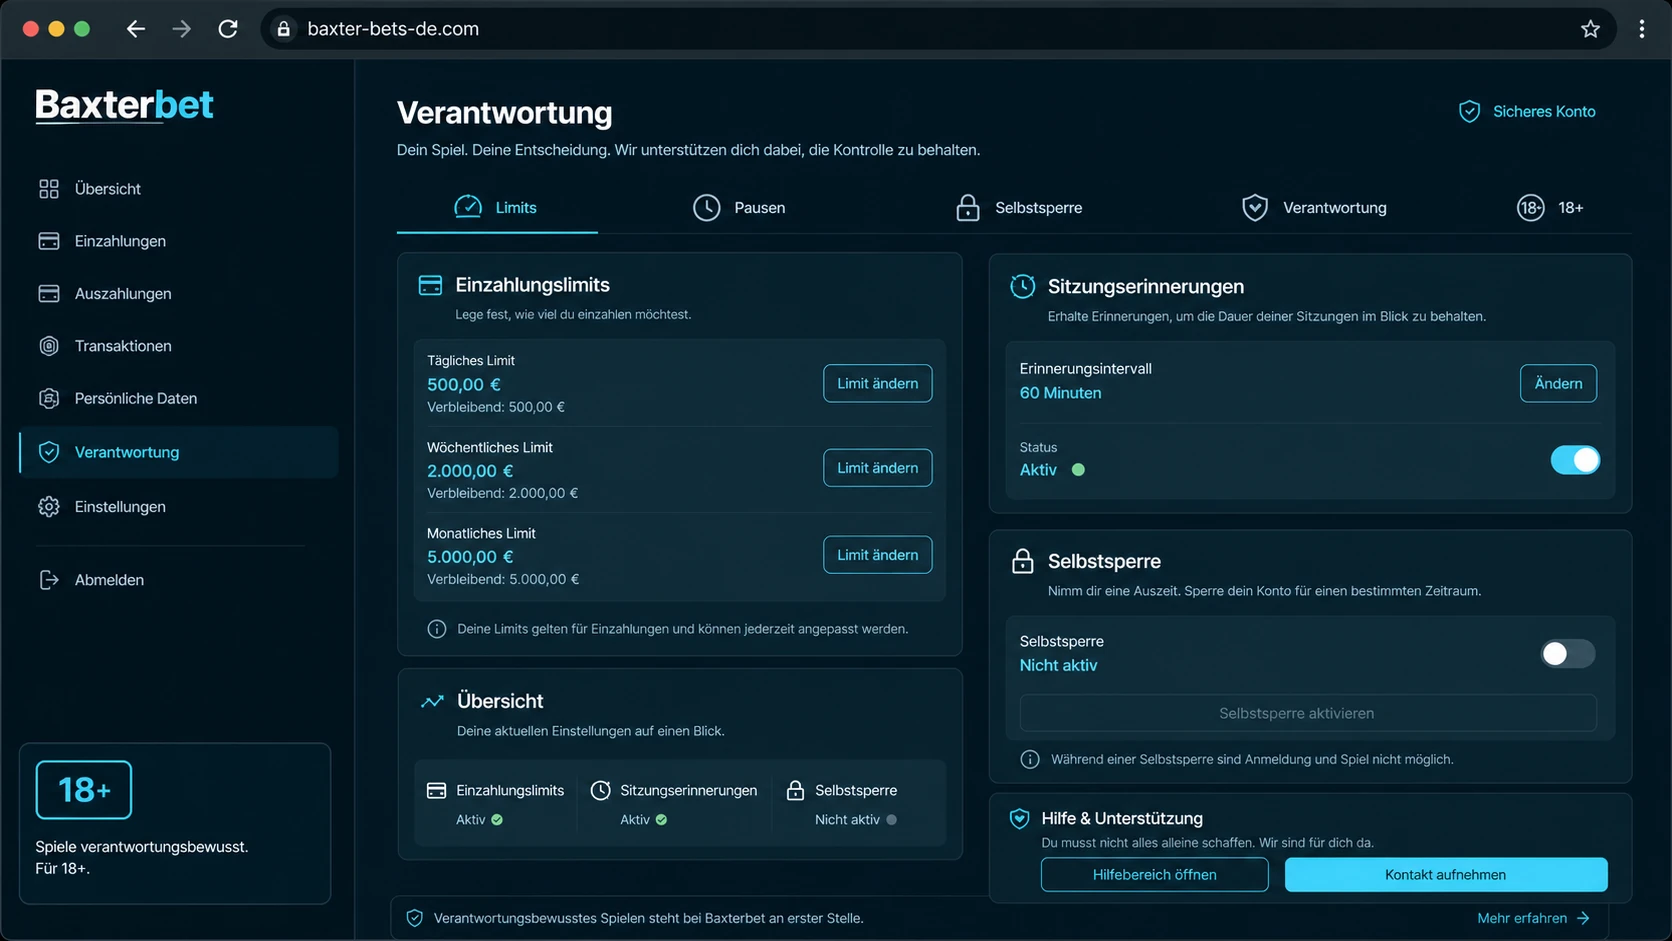Click the Sitzungserinnerungen clock header icon
Viewport: 1672px width, 941px height.
point(1022,286)
